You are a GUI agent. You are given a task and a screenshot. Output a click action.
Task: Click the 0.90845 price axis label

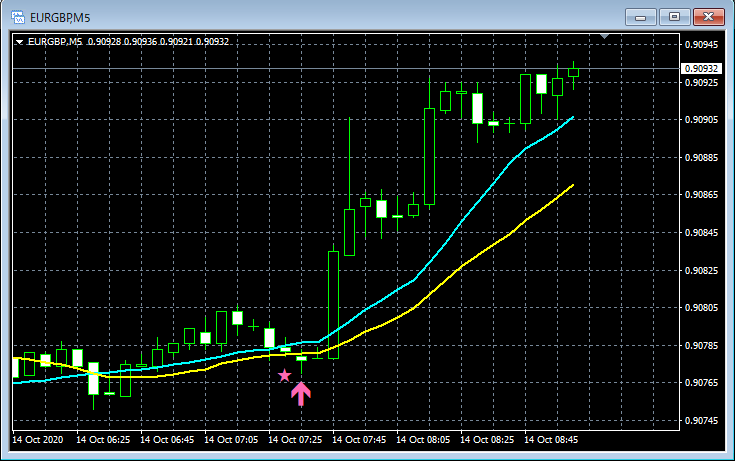[x=701, y=233]
